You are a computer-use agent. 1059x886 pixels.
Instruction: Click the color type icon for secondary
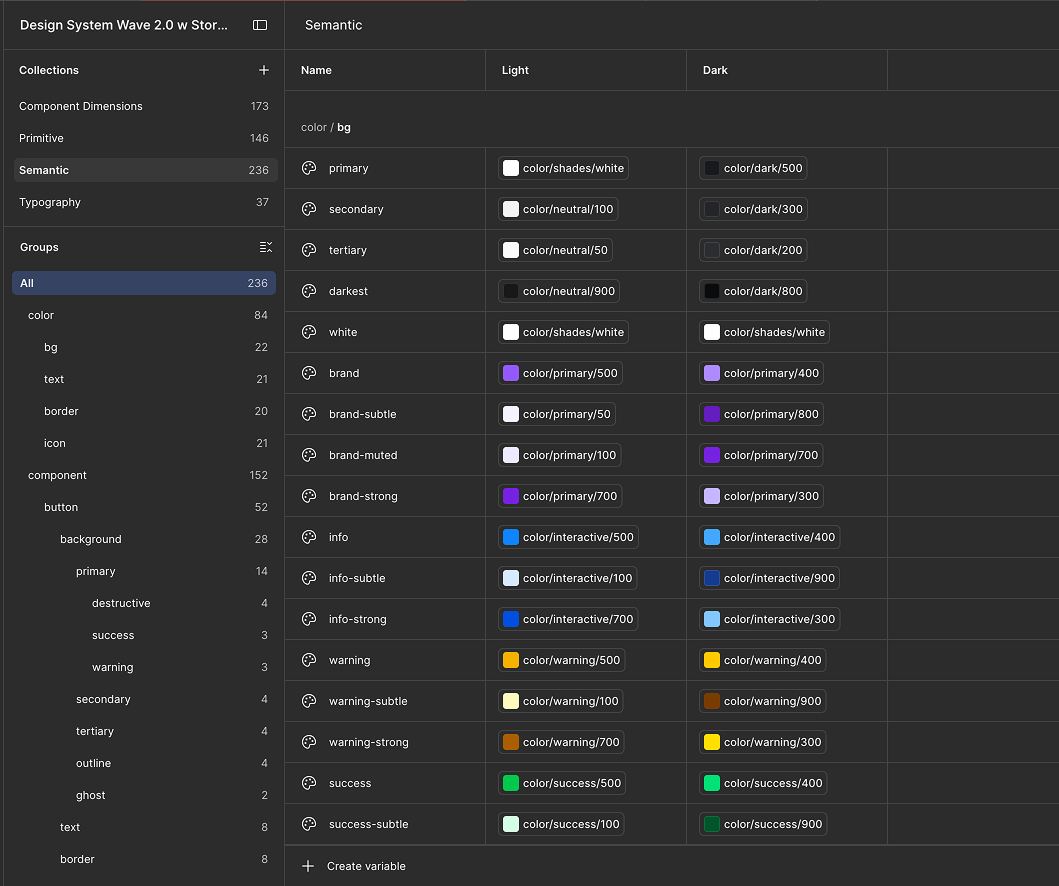pyautogui.click(x=309, y=209)
